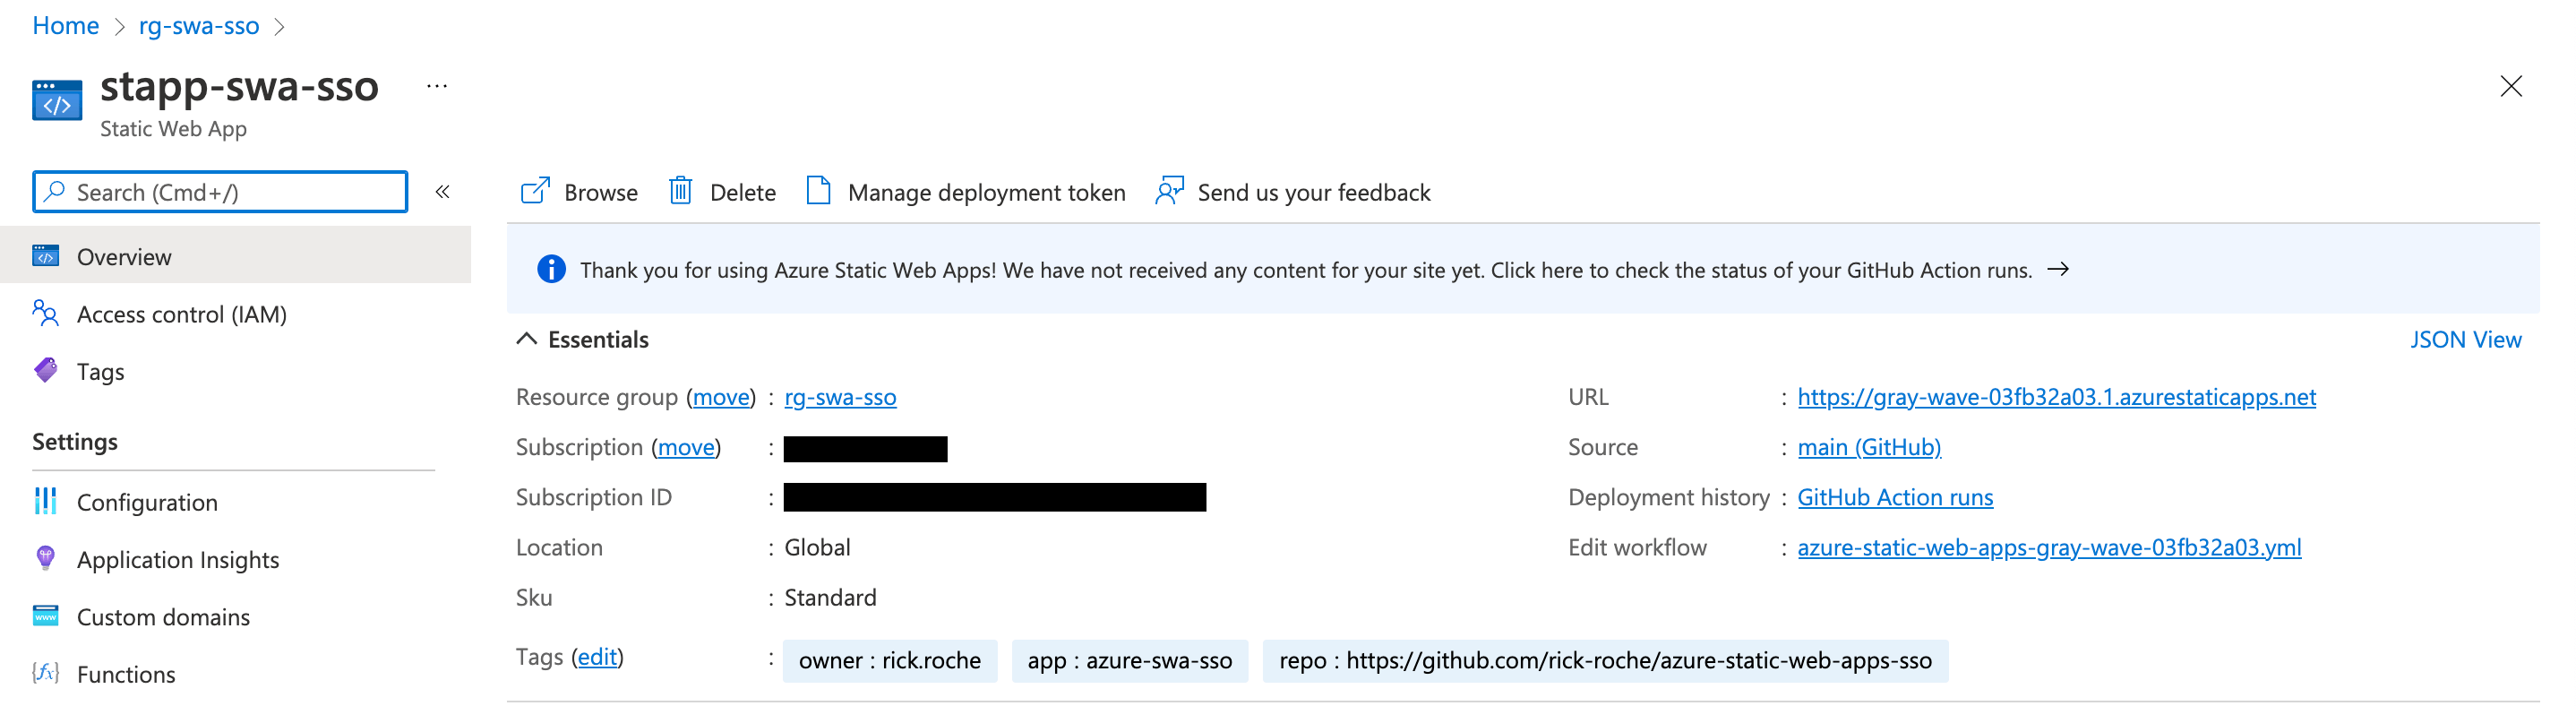Click the magnifier icon in search box

click(x=55, y=191)
